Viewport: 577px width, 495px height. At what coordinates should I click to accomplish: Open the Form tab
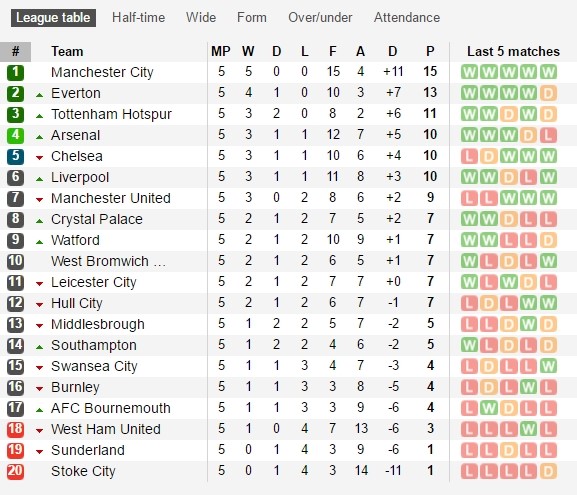click(252, 18)
